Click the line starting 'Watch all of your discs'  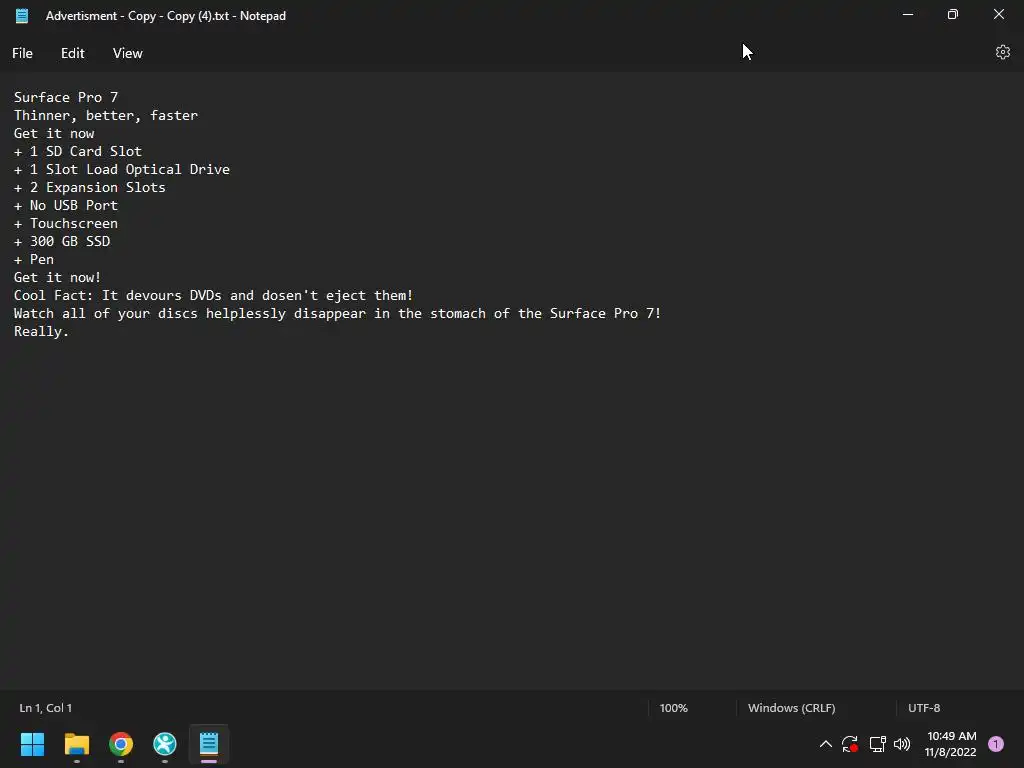click(338, 313)
